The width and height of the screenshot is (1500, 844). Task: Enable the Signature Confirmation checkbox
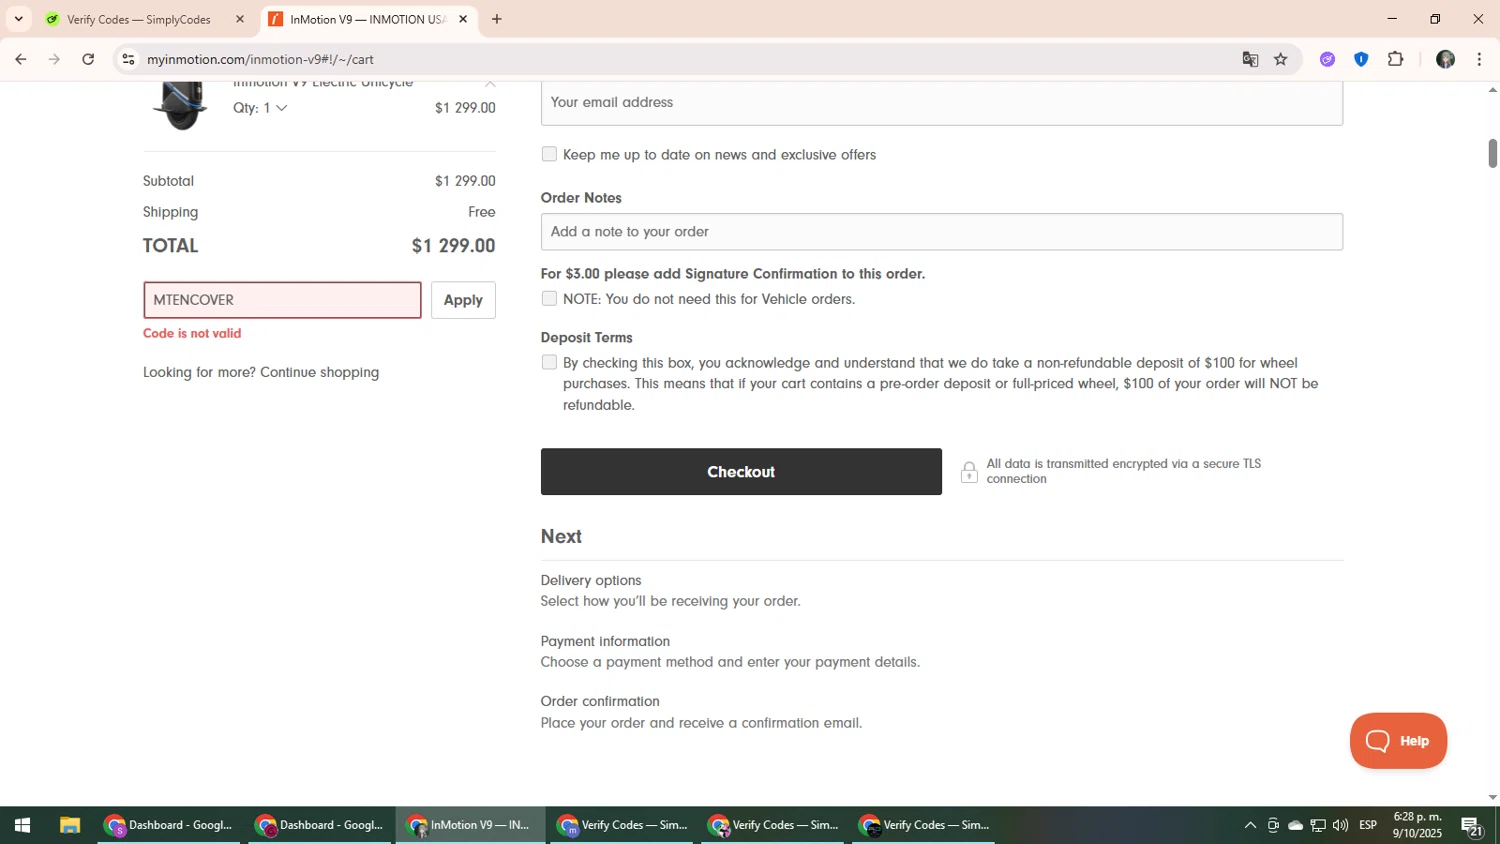pos(549,298)
